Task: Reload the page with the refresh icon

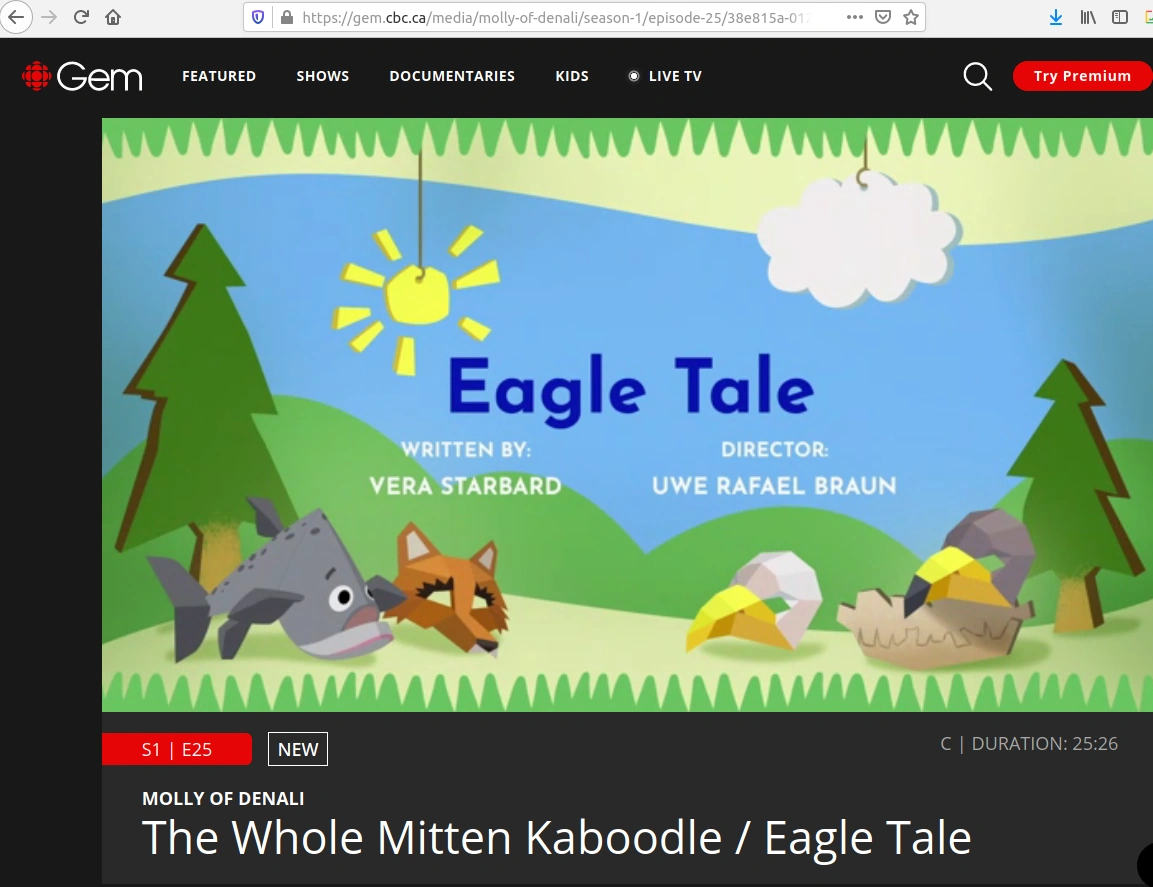Action: pyautogui.click(x=81, y=17)
